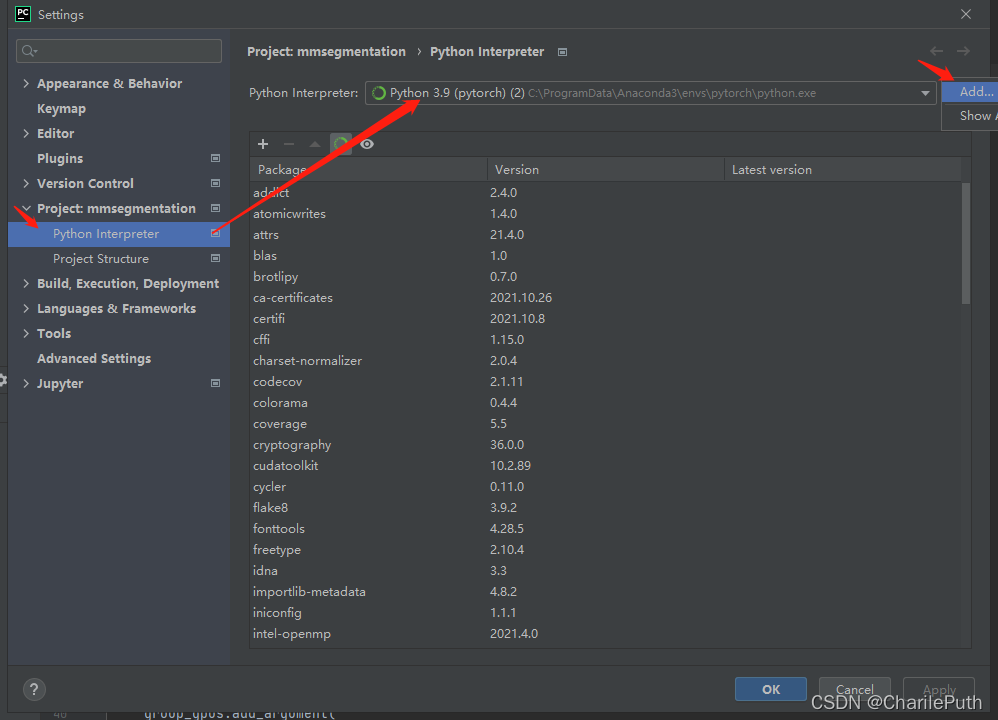Viewport: 998px width, 720px height.
Task: Toggle show early releases eye icon
Action: (x=367, y=144)
